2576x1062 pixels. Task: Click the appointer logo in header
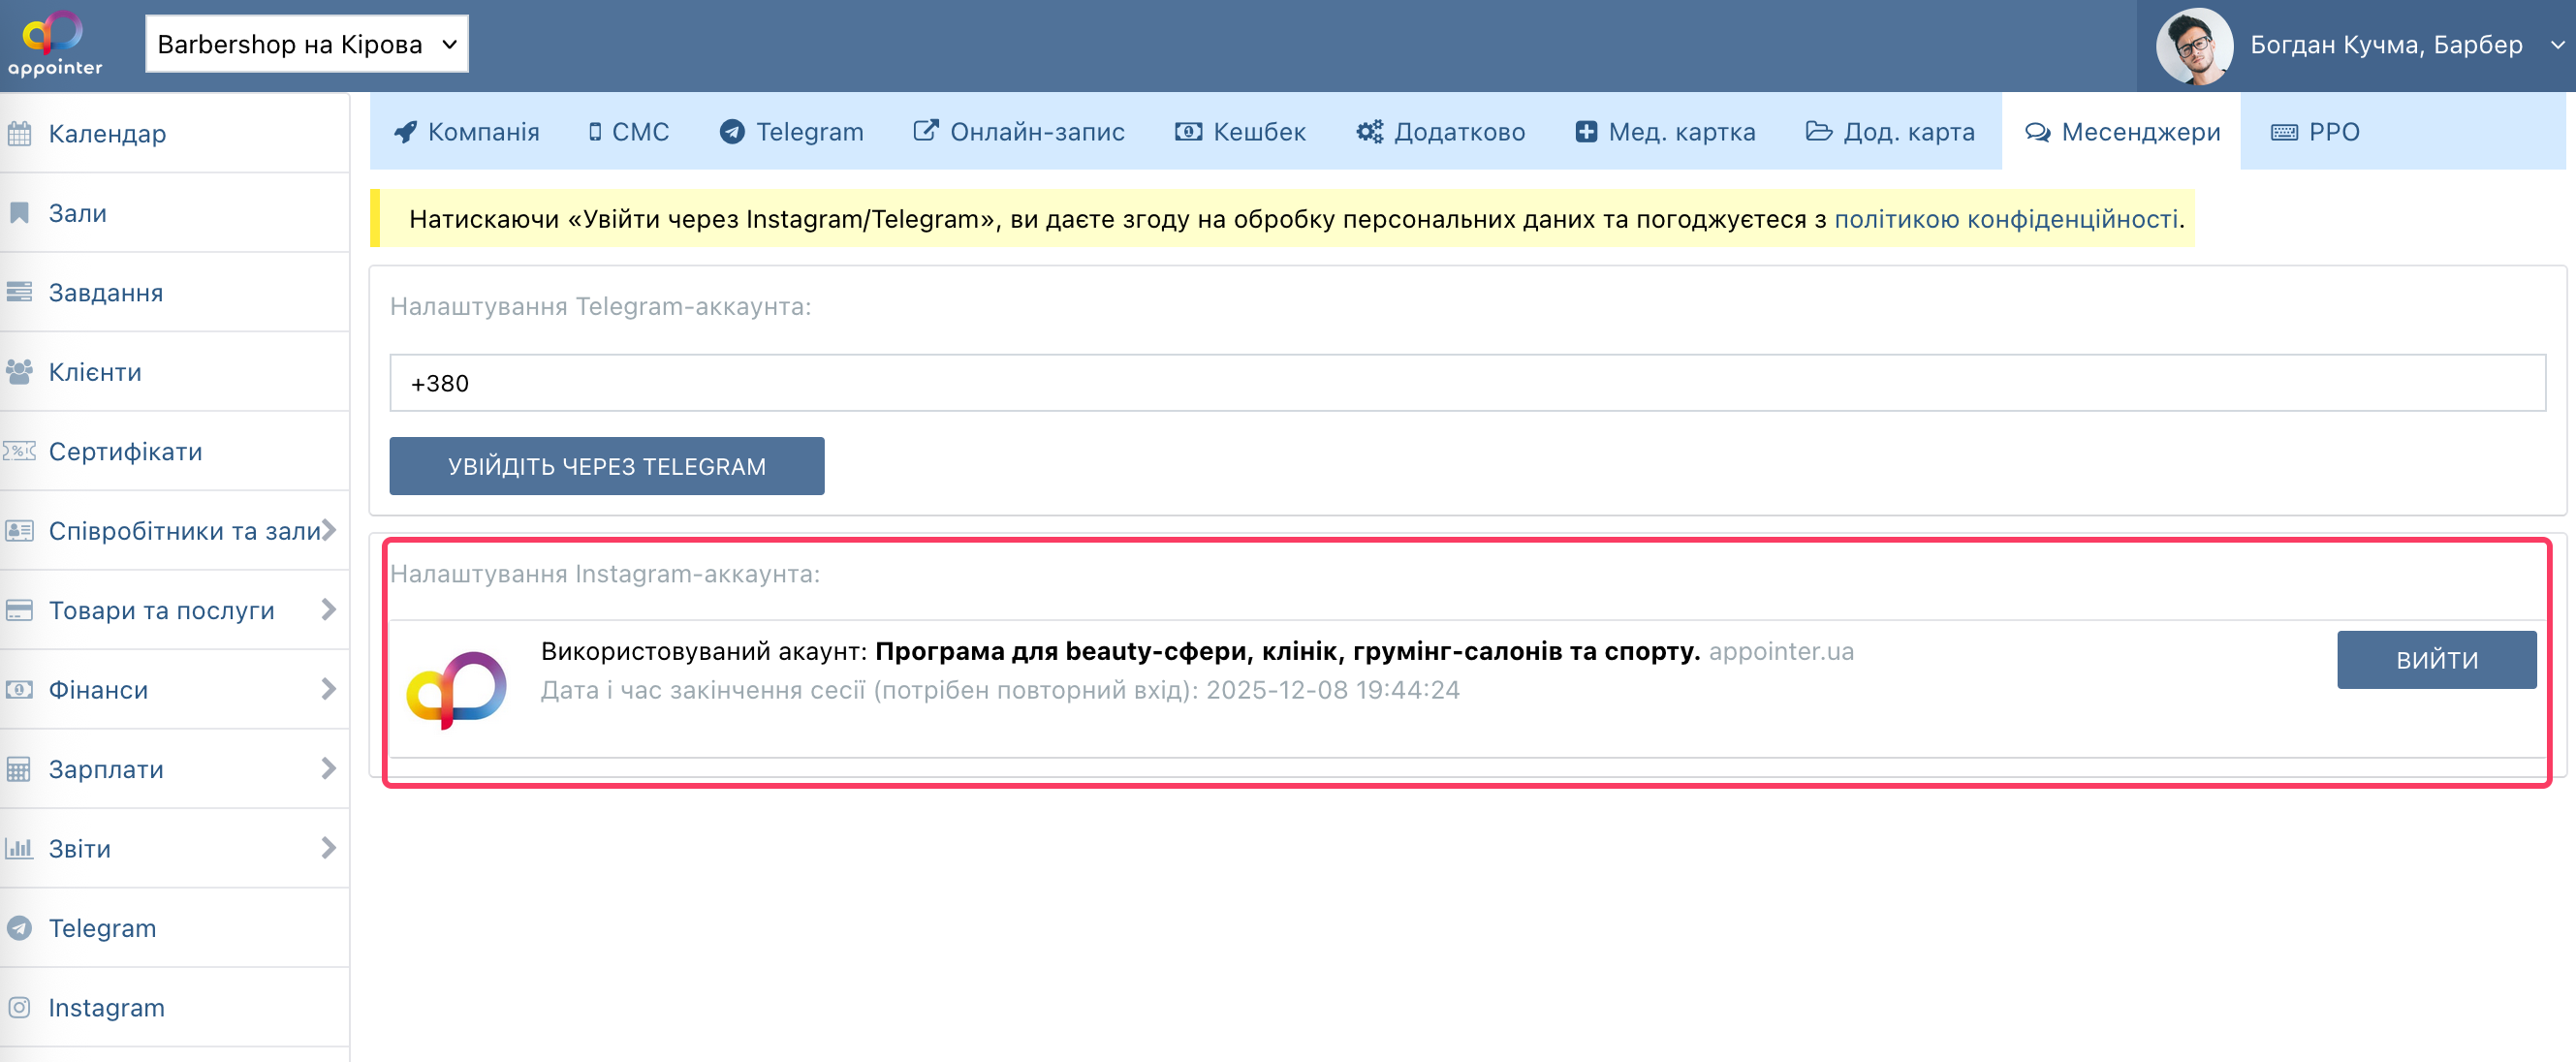(x=54, y=44)
